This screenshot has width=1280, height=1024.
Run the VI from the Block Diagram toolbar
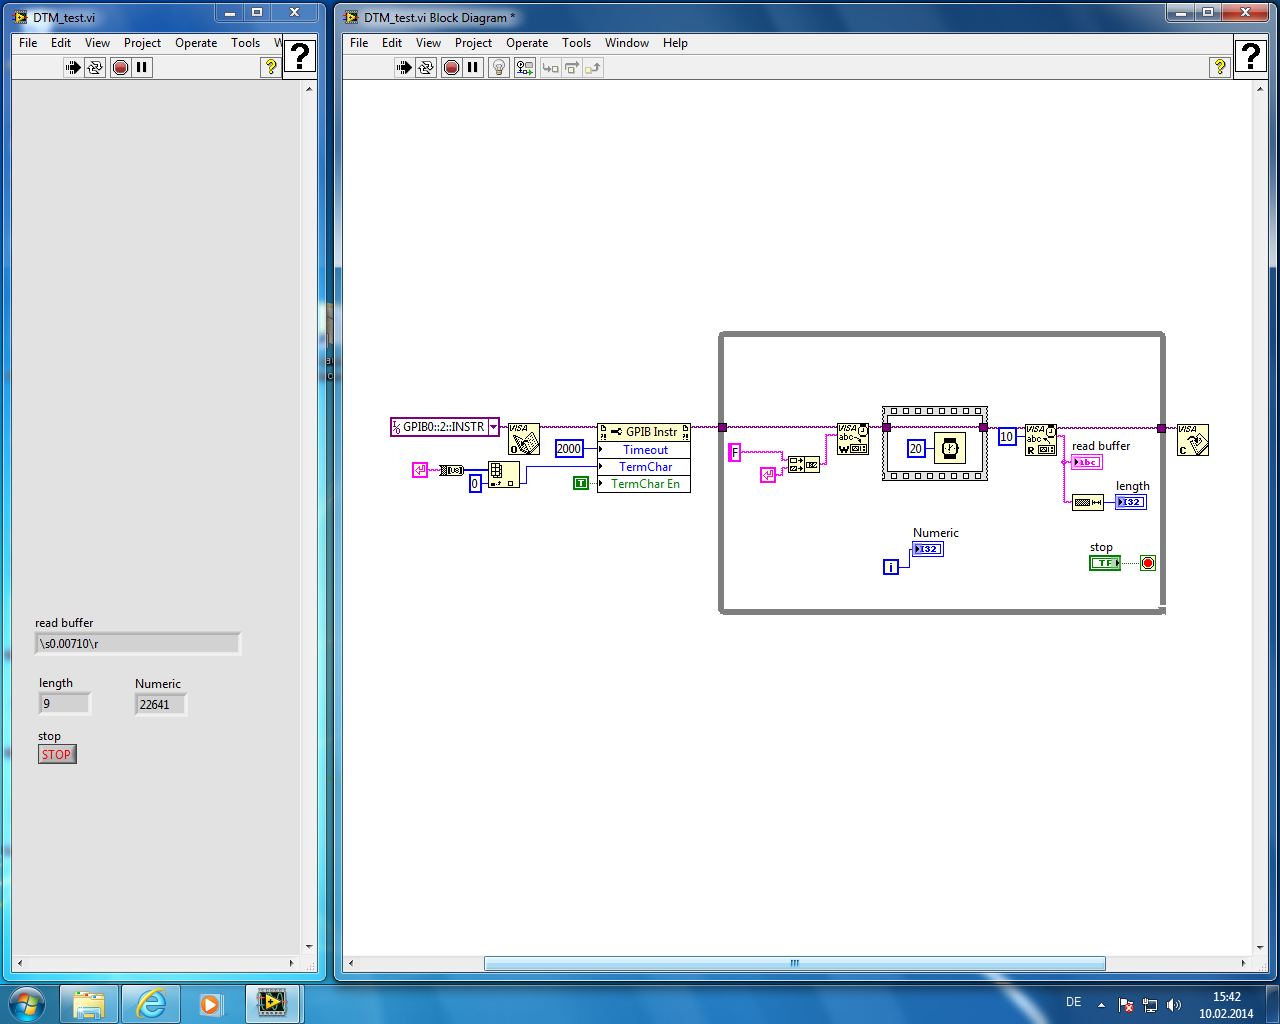[x=404, y=68]
